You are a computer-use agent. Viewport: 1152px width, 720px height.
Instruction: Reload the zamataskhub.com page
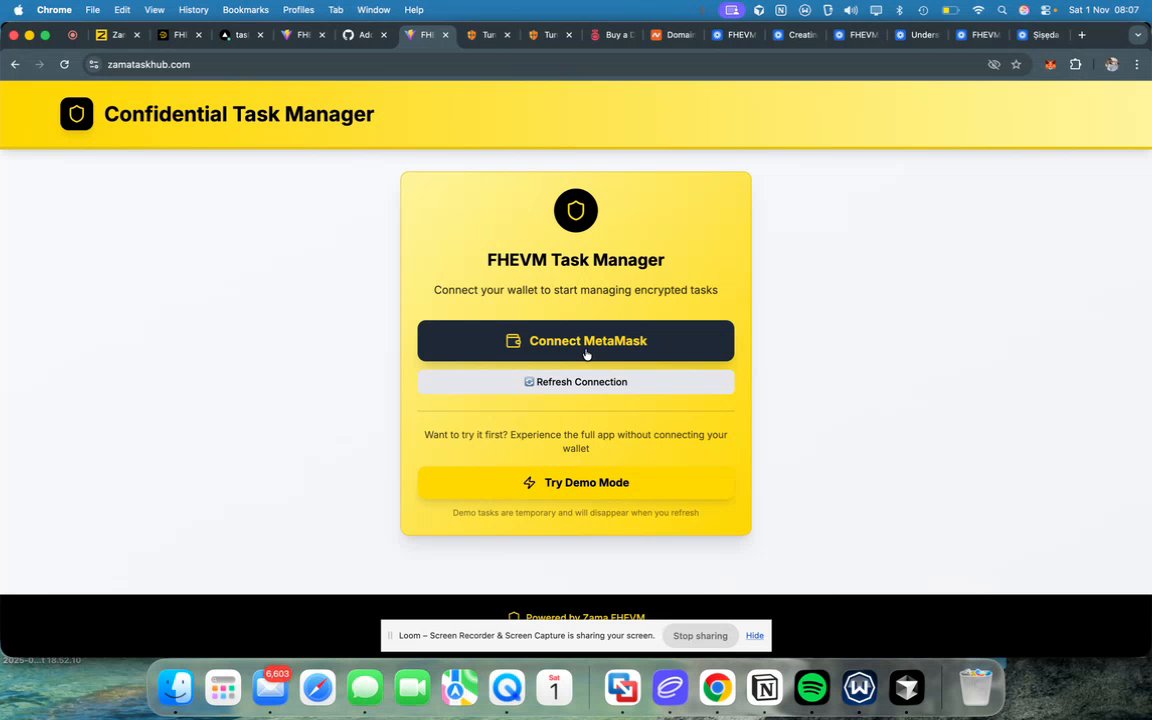(x=65, y=65)
